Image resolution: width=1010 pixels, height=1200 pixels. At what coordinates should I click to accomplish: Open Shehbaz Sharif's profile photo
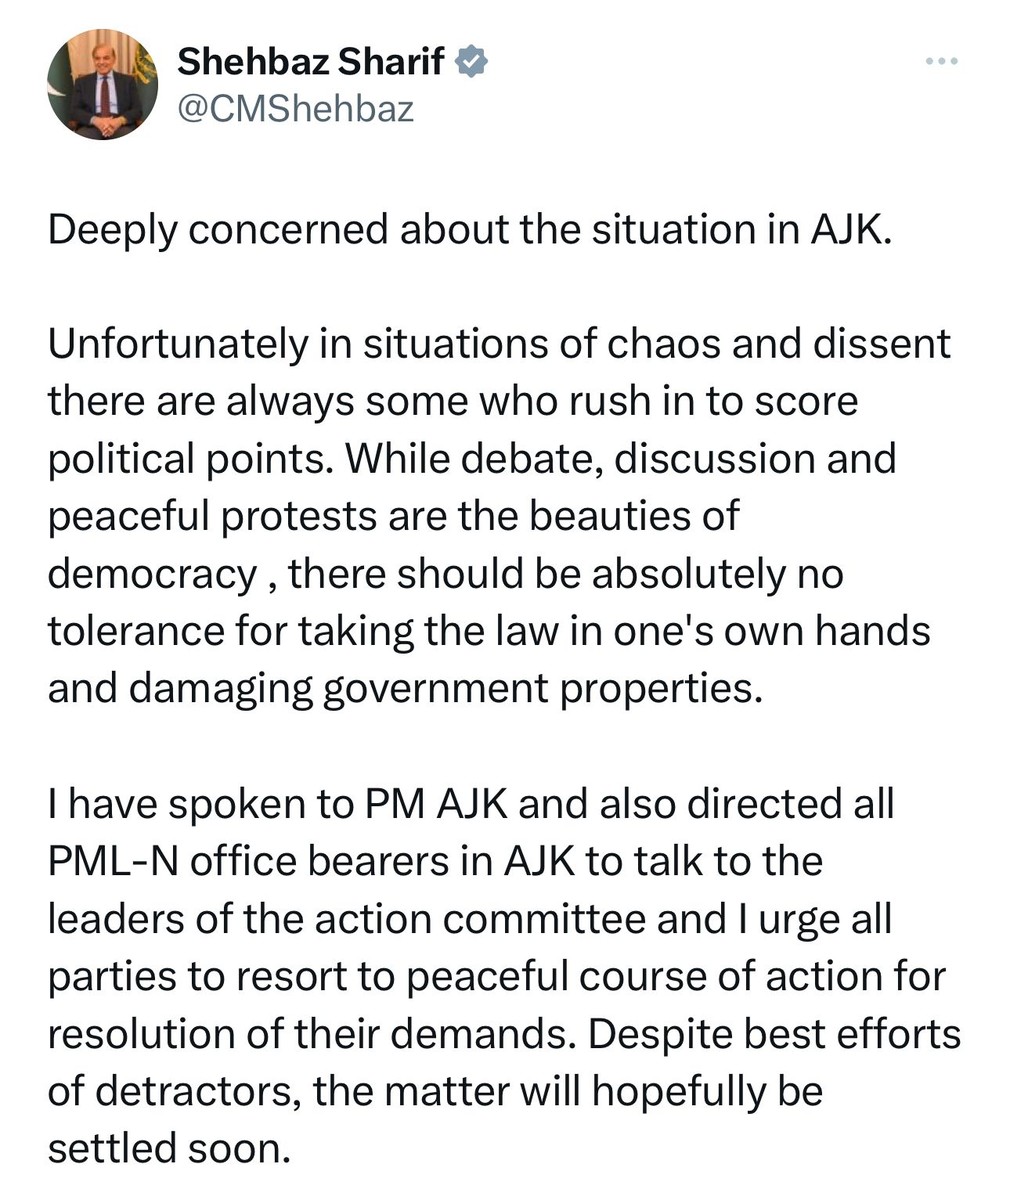[x=102, y=84]
